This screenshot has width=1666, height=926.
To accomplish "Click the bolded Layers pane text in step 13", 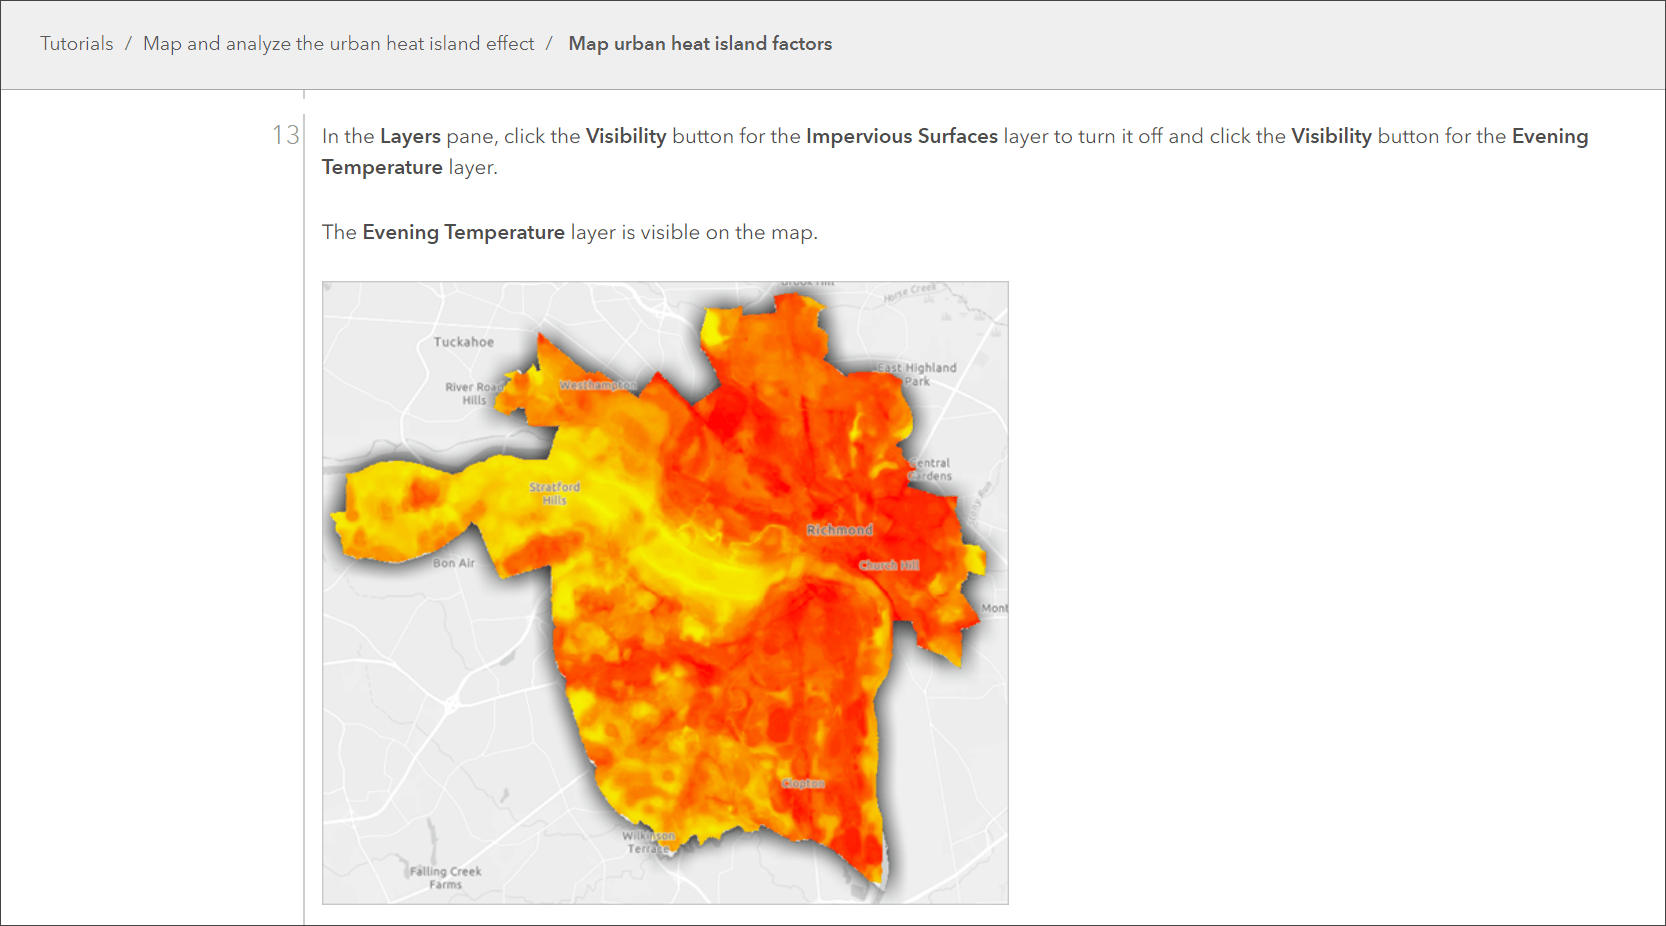I will pyautogui.click(x=410, y=136).
